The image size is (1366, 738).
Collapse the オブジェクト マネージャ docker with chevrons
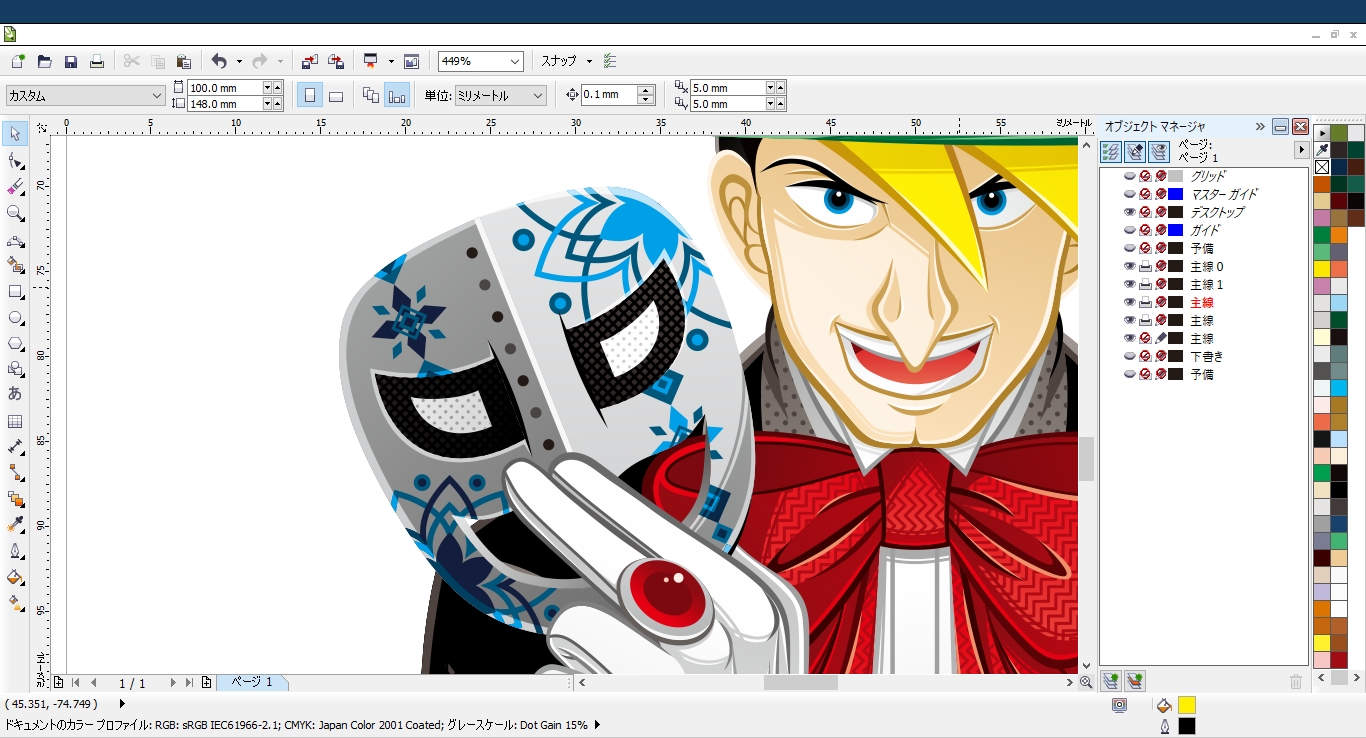point(1260,127)
